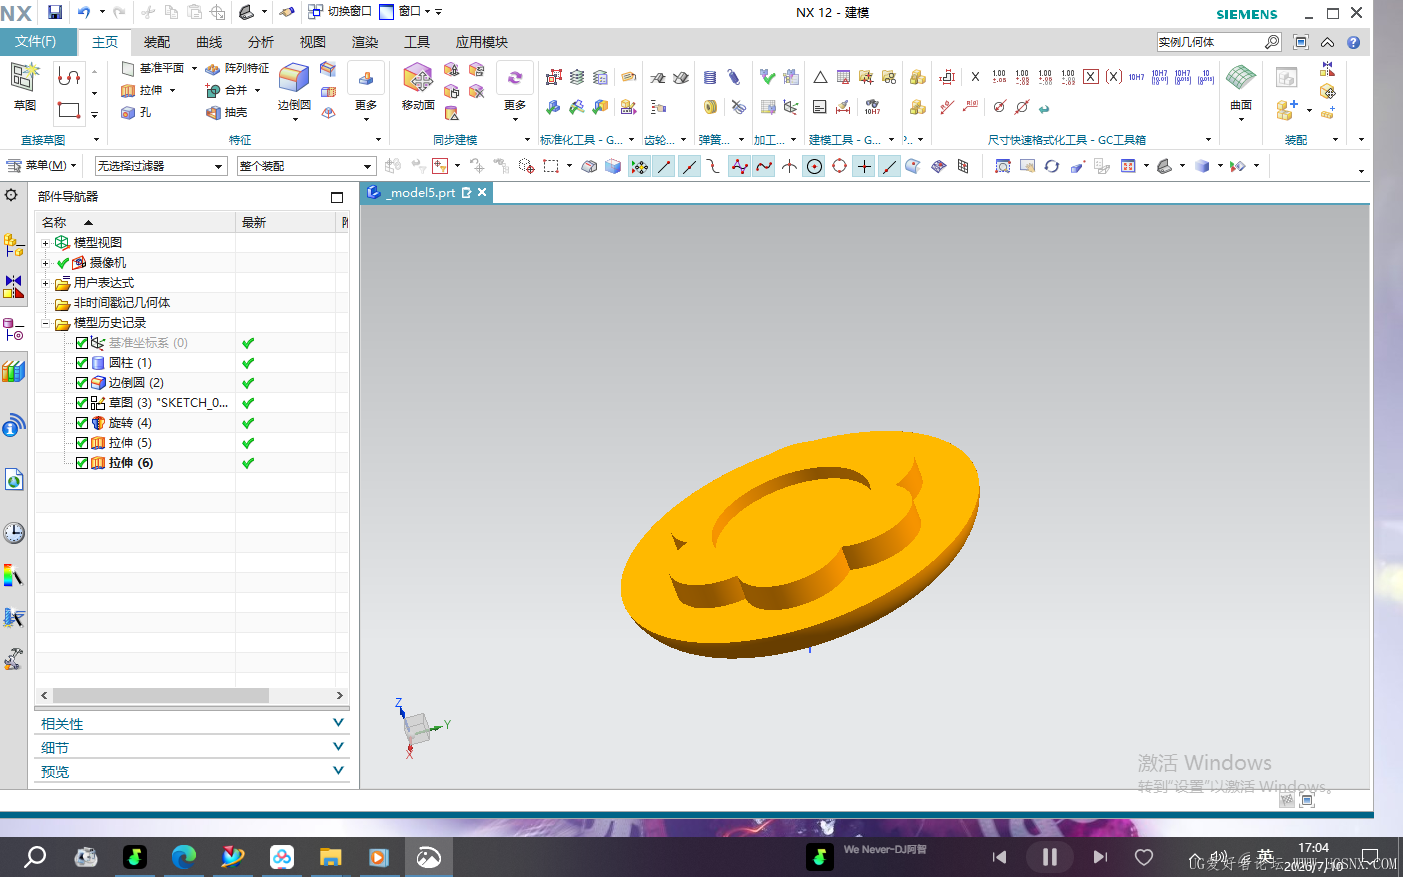
Task: Click the Move Face (移动面) icon
Action: tap(418, 86)
